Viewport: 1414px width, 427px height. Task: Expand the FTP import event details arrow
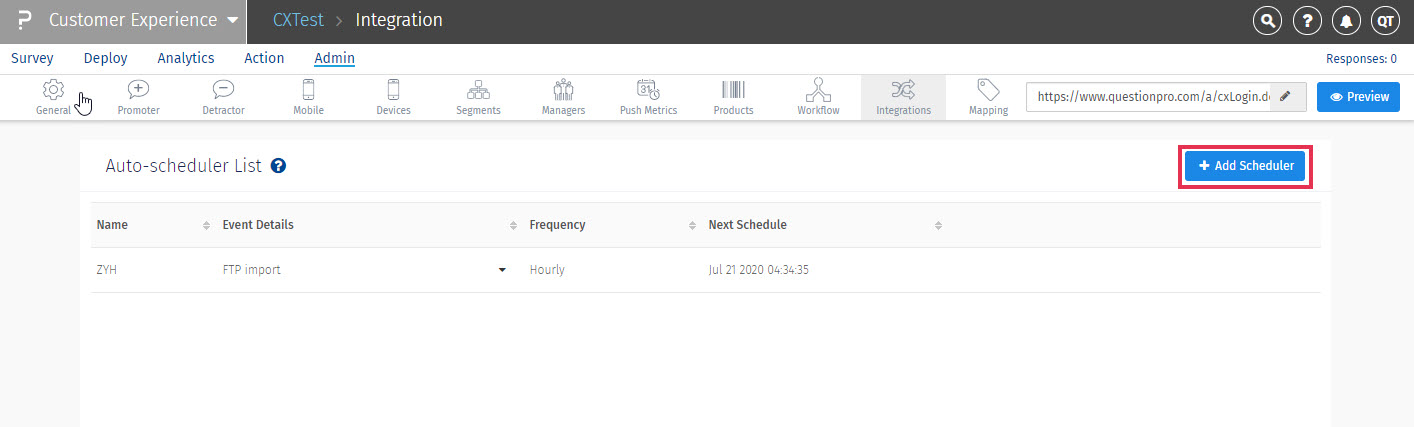click(502, 270)
